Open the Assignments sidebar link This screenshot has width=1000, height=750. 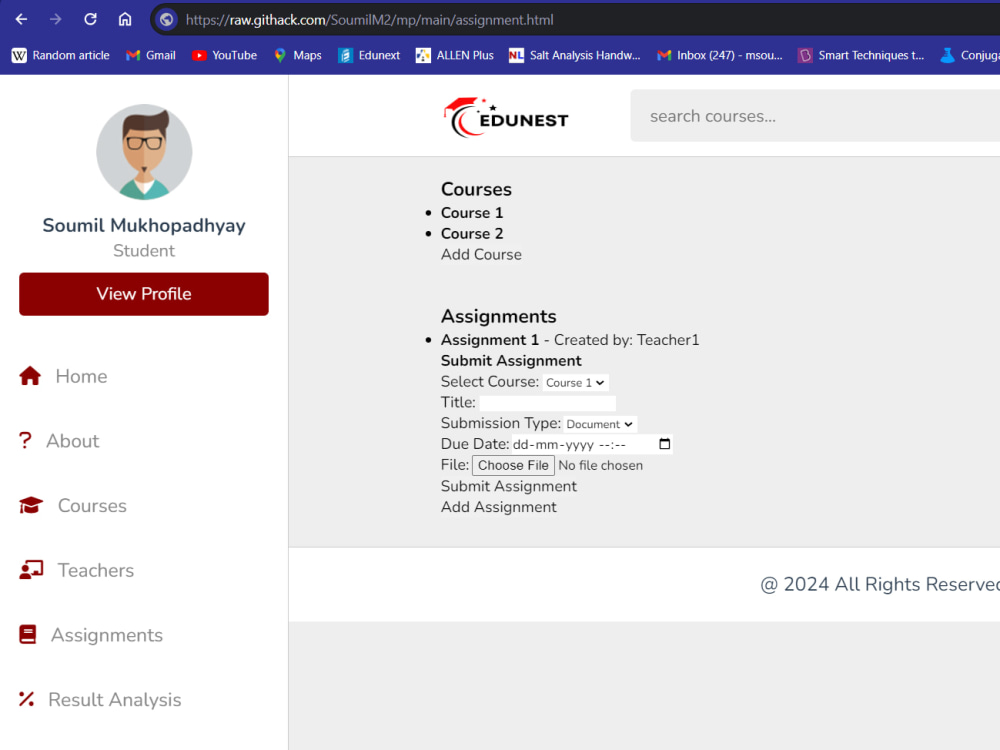point(107,635)
